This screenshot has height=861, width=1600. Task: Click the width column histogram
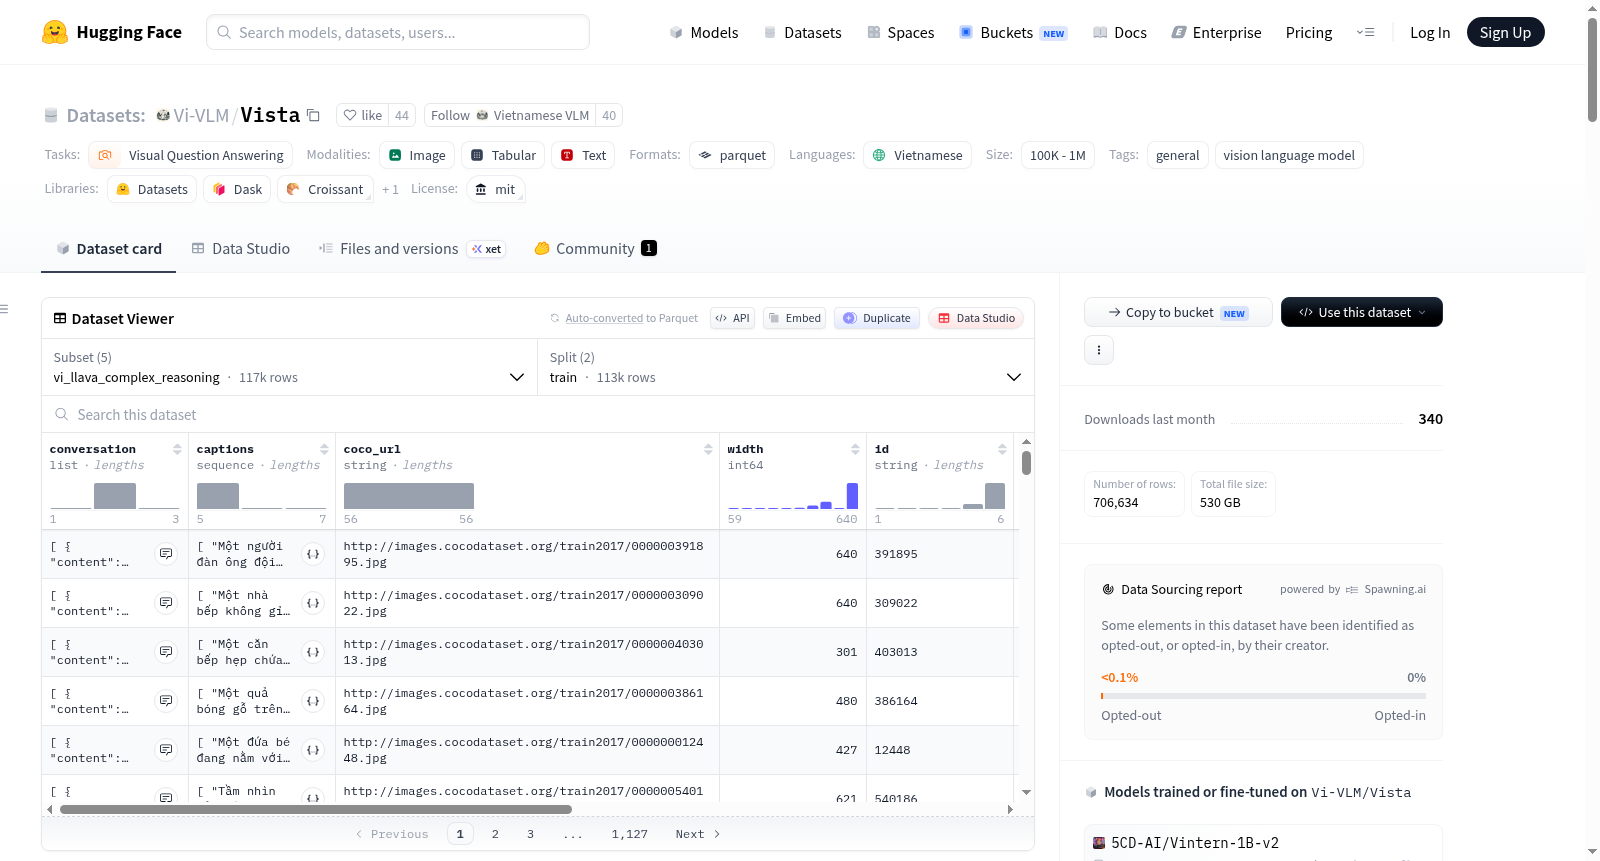pyautogui.click(x=793, y=496)
